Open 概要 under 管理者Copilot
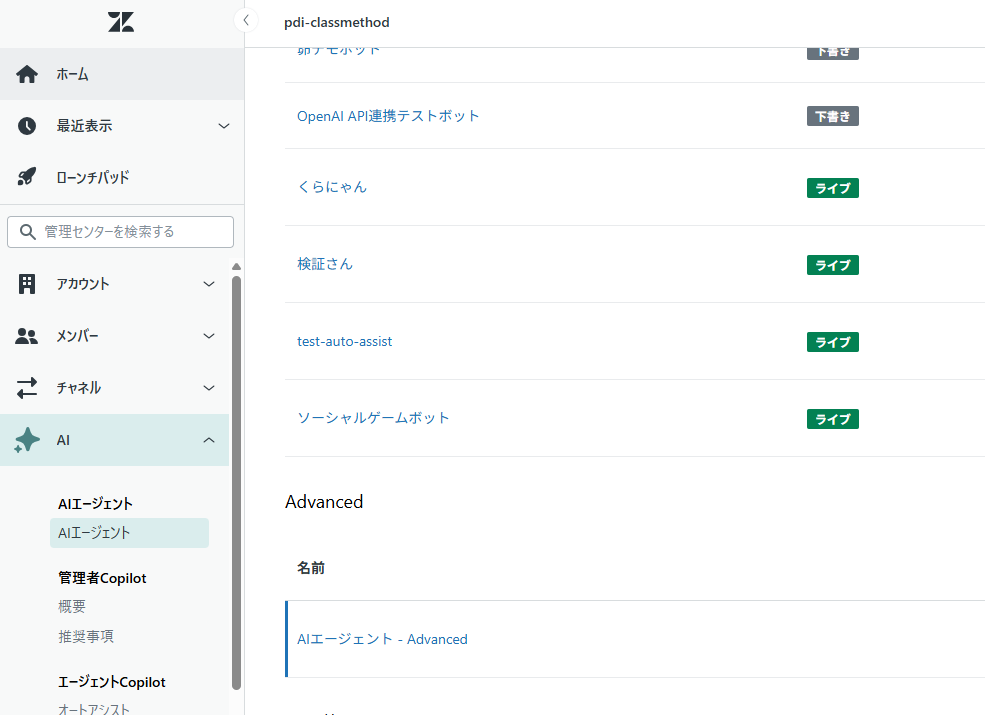 click(72, 606)
